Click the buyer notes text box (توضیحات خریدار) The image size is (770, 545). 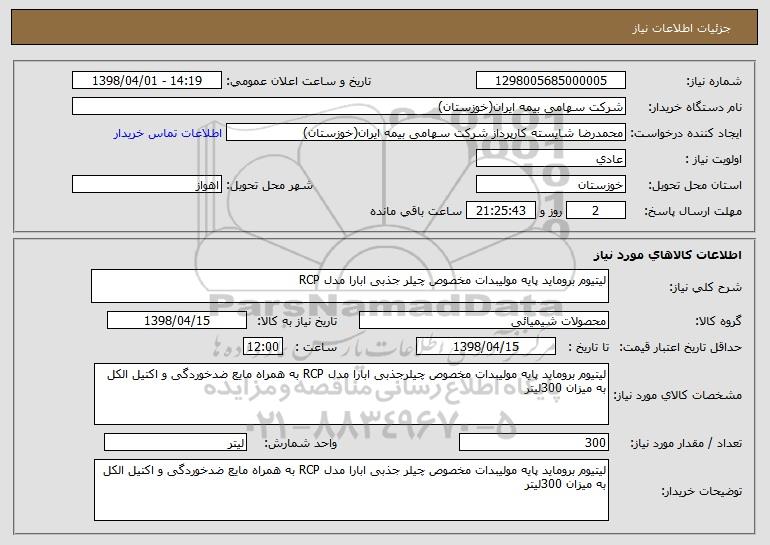click(351, 490)
